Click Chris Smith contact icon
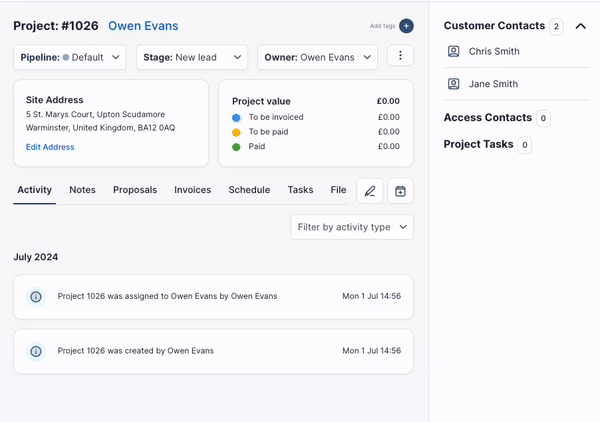 point(453,51)
